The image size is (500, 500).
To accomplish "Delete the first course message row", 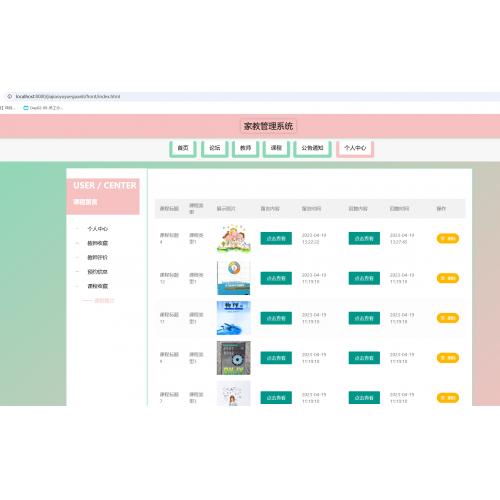I will coord(448,238).
